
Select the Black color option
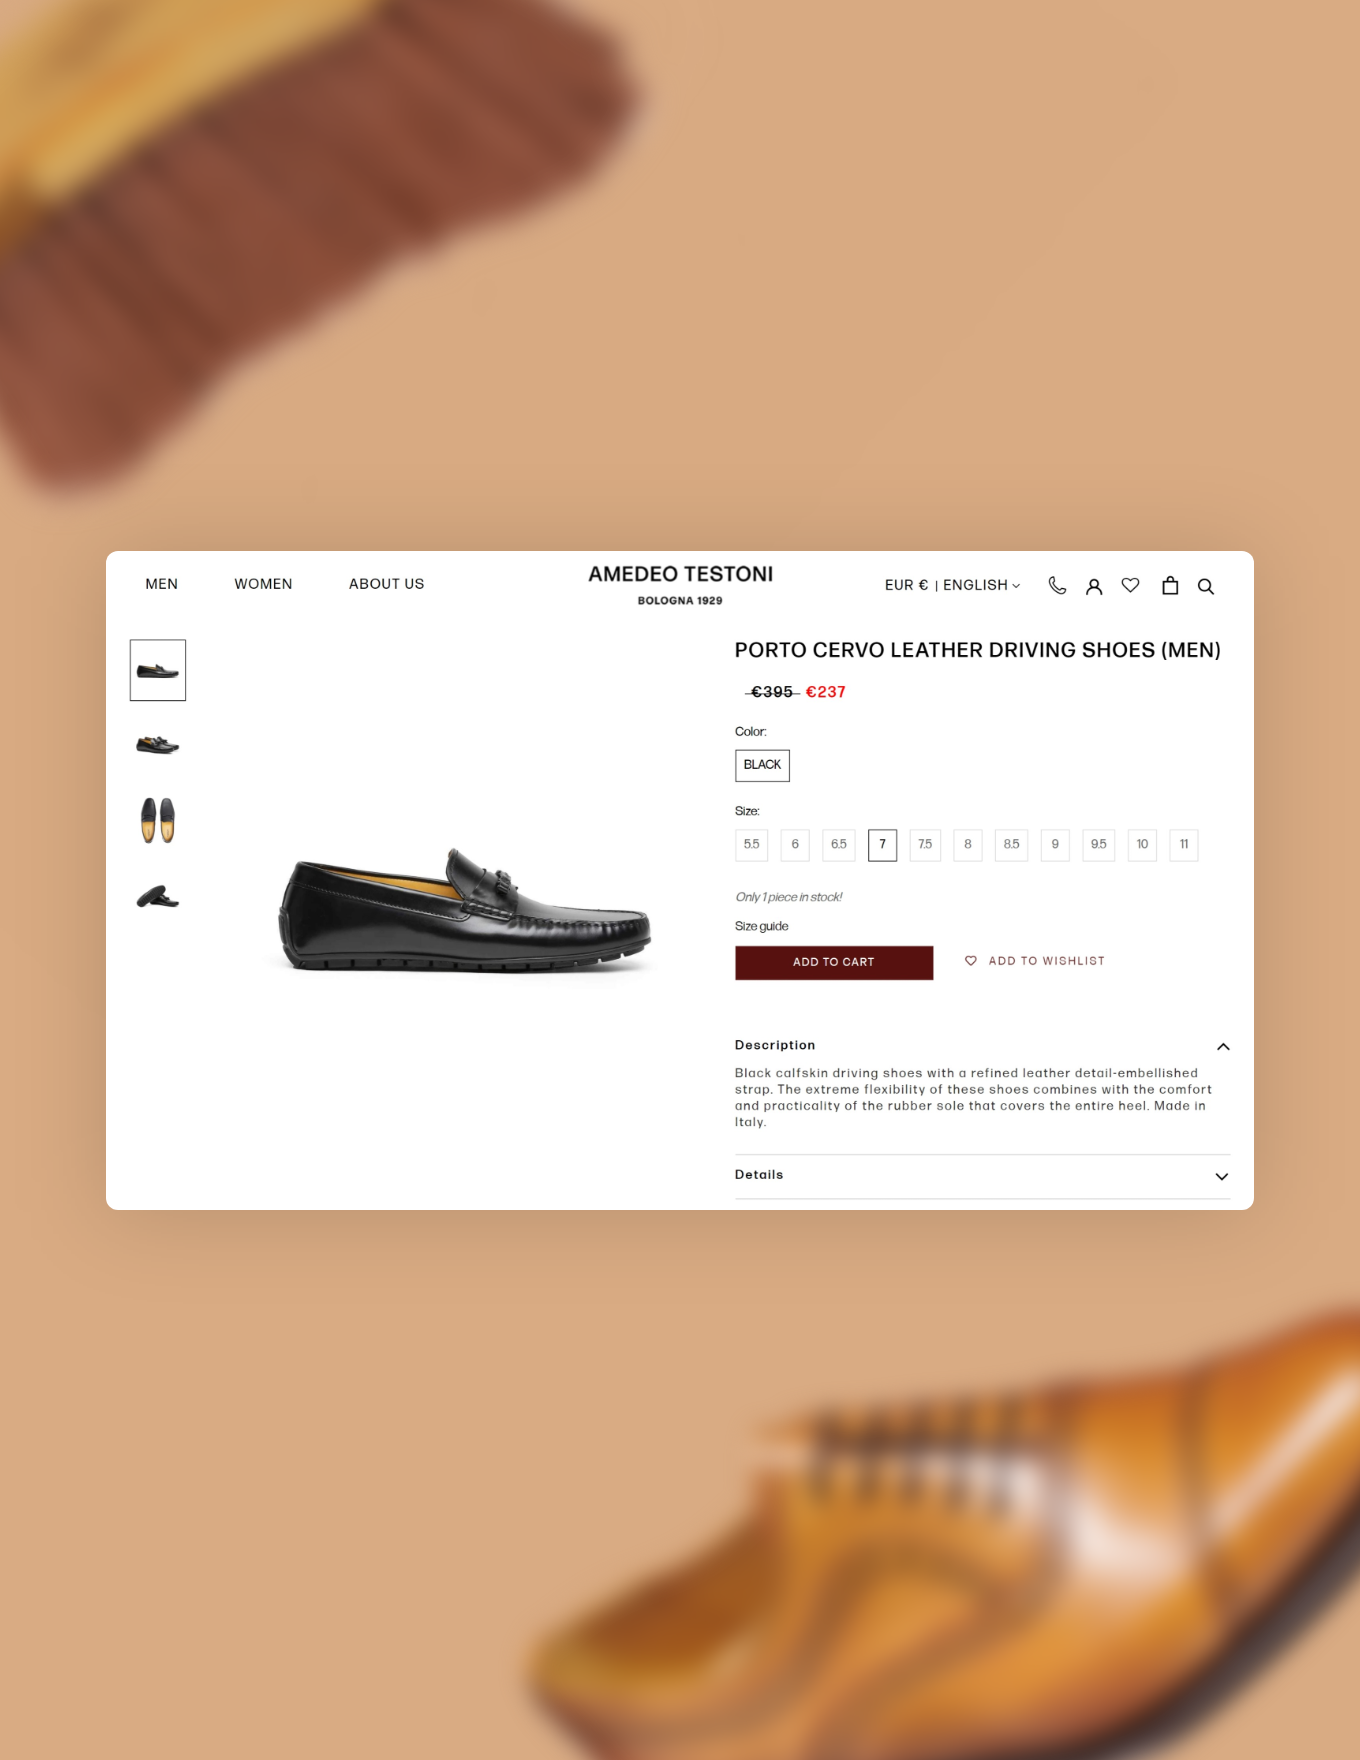[x=762, y=766]
